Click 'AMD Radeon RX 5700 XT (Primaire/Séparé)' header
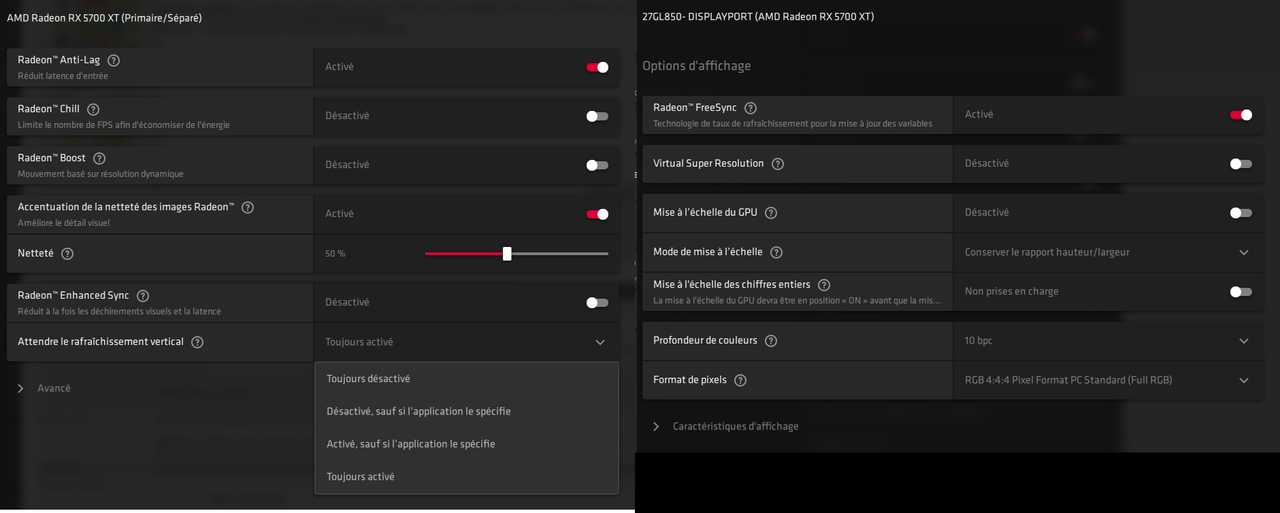This screenshot has height=513, width=1280. tap(105, 18)
